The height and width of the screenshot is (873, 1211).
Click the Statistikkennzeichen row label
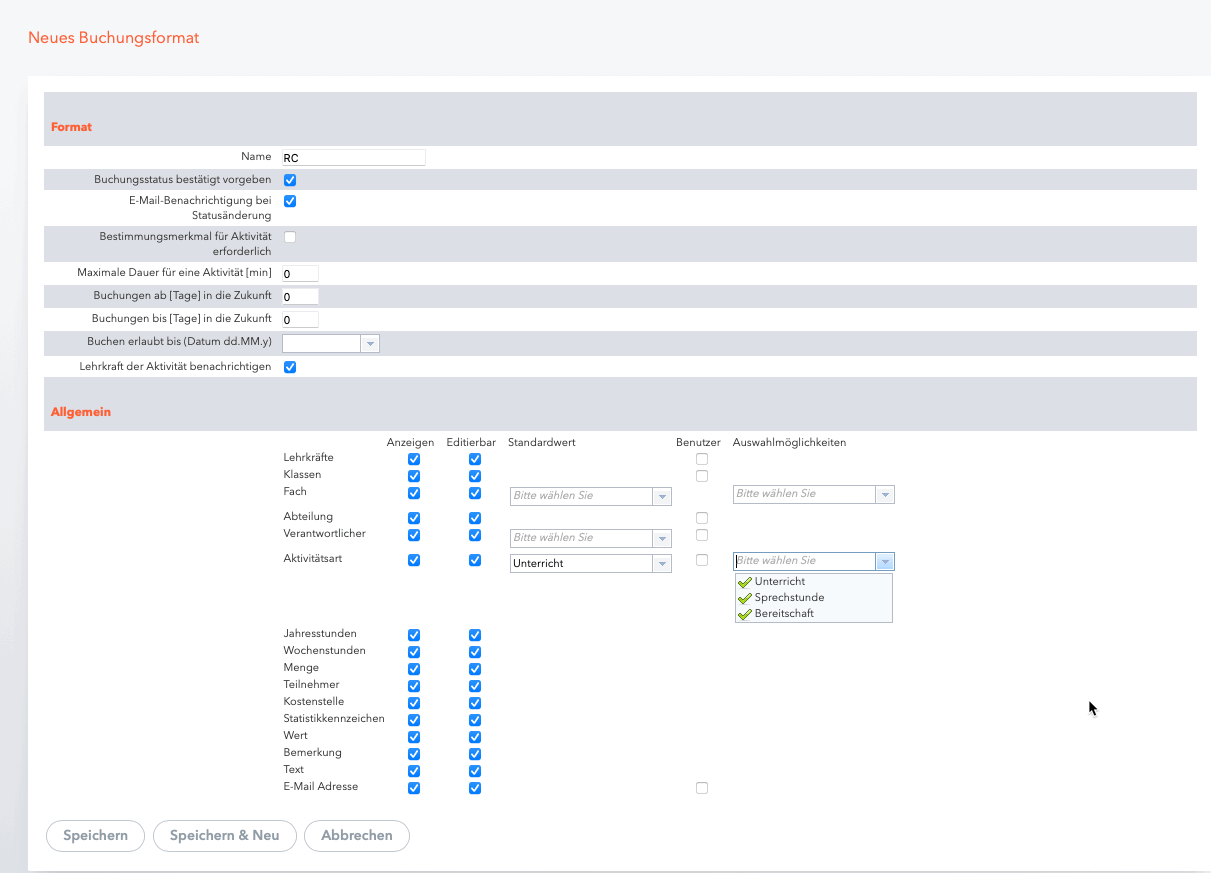click(x=334, y=719)
